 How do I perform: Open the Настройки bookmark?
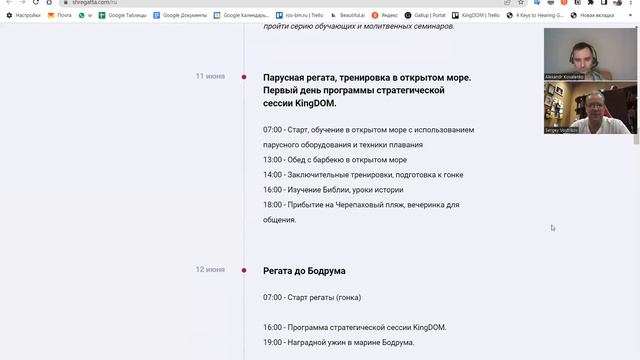click(x=23, y=15)
